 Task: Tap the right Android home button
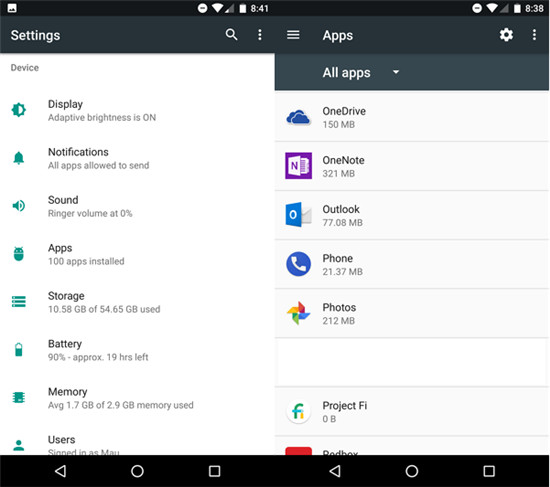[x=412, y=471]
